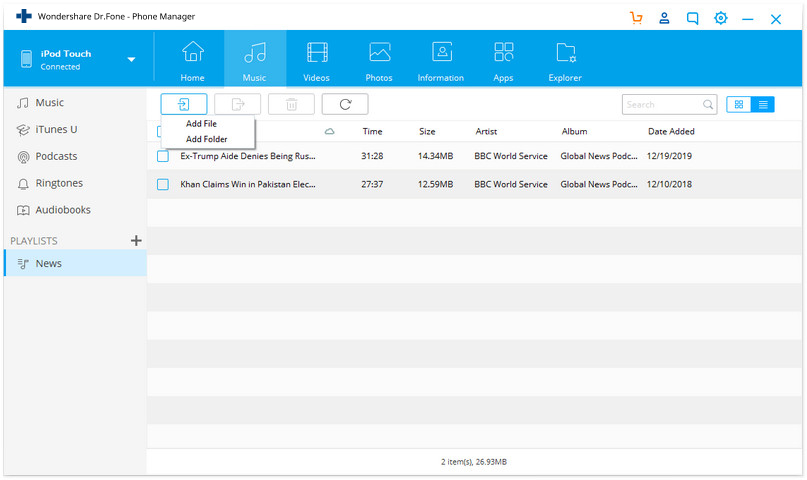Open the feedback chat bubble icon
Viewport: 807px width, 480px height.
pos(693,19)
